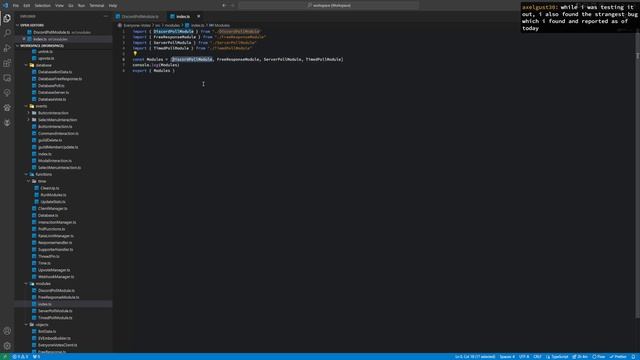This screenshot has width=640, height=360.
Task: Open TimedPollModule.ts in modules folder
Action: (55, 318)
